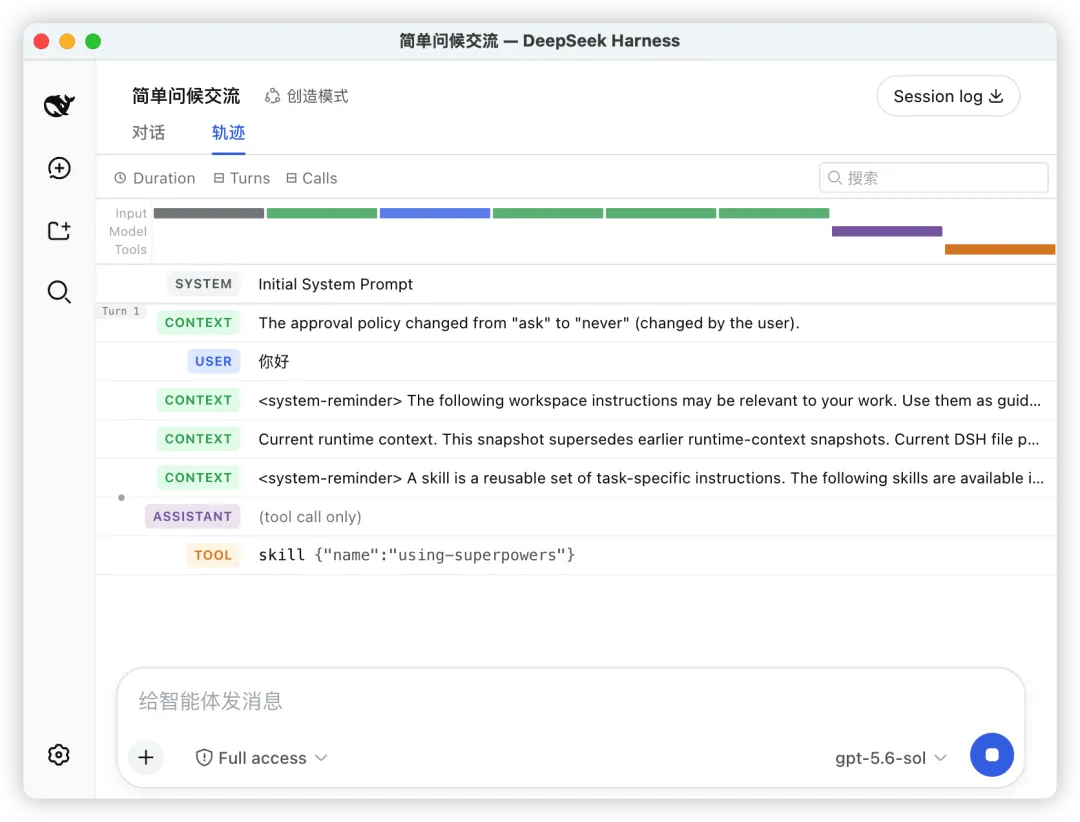Click the 创造模式 mode icon
The image size is (1080, 822).
272,96
